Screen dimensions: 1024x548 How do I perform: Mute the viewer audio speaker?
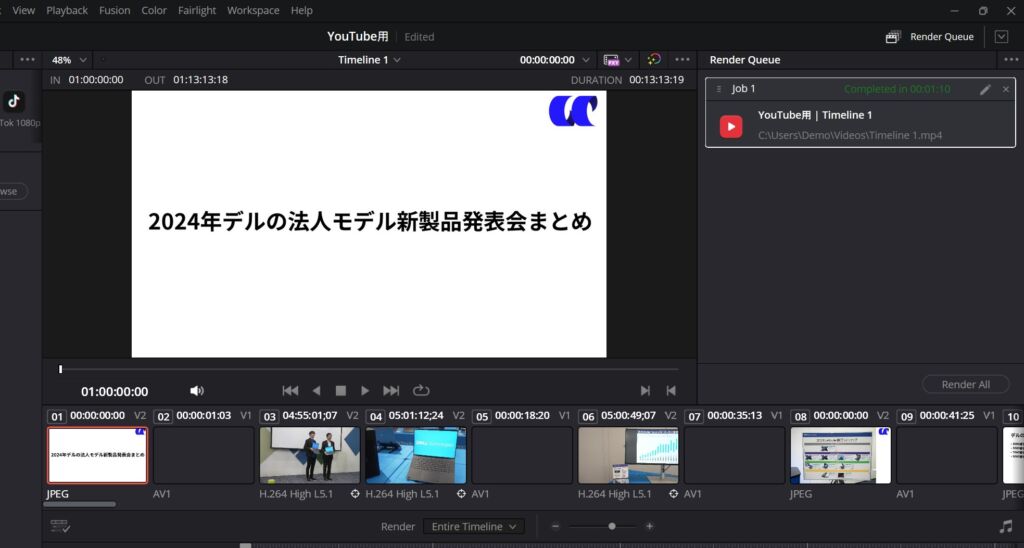(197, 391)
